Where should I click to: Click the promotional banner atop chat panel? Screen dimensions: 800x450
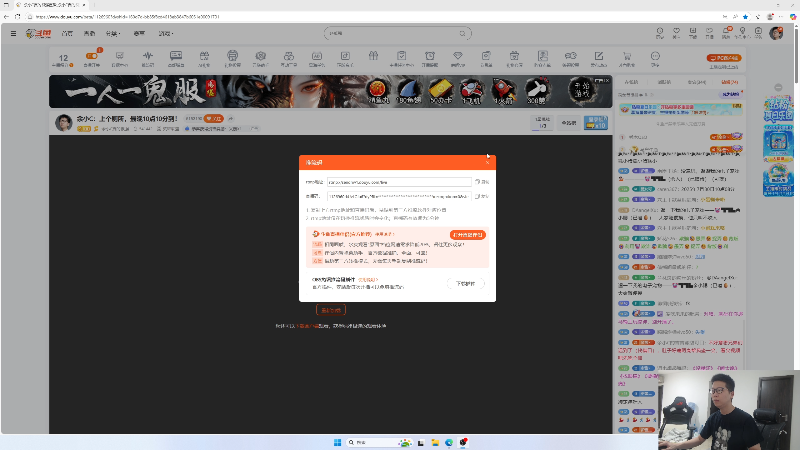pos(681,109)
